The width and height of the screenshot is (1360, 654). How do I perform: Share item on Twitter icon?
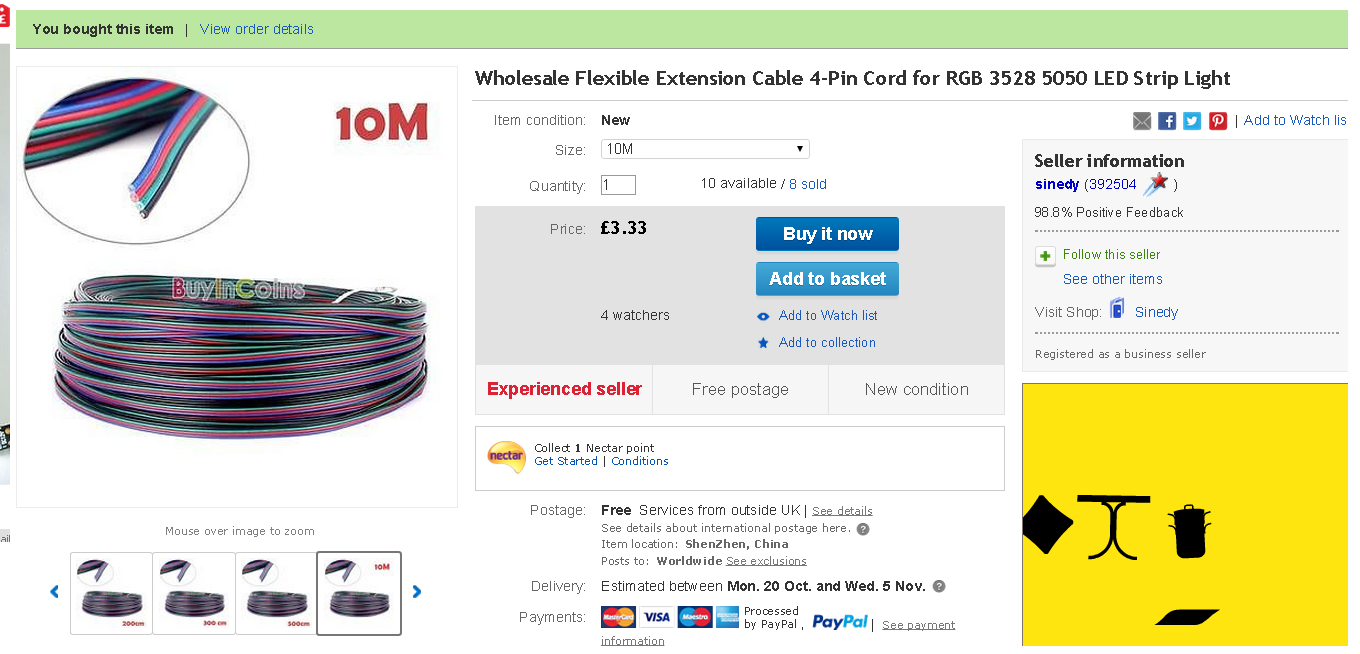[1192, 121]
